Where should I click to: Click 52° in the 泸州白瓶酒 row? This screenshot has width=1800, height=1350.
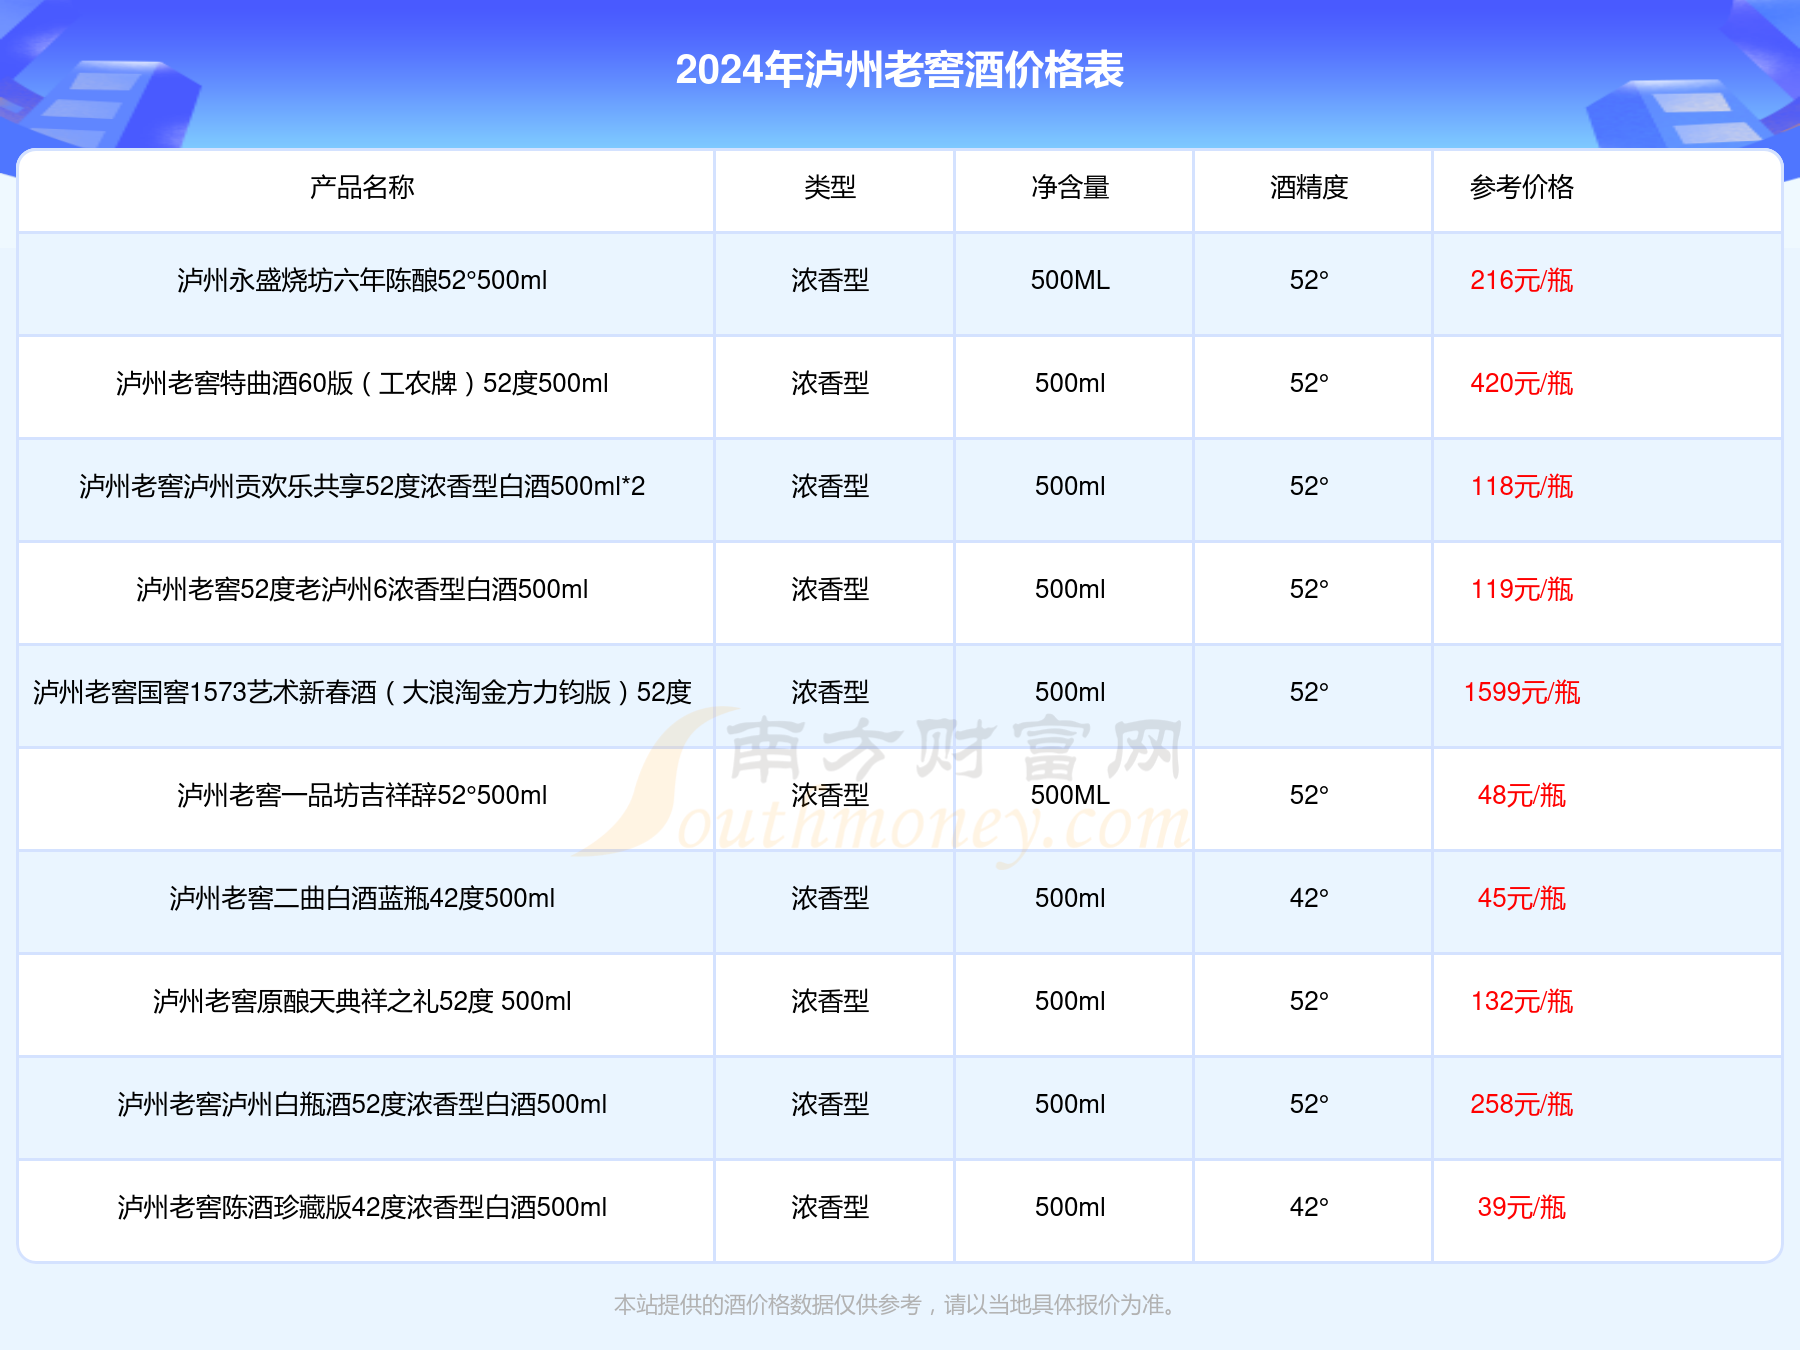coord(1309,1105)
